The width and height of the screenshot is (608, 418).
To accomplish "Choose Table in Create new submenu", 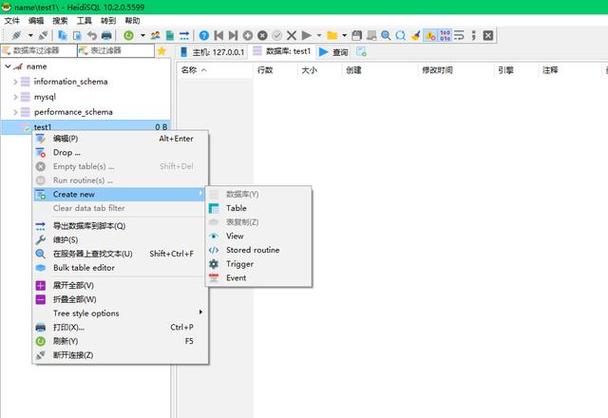I will [x=259, y=208].
